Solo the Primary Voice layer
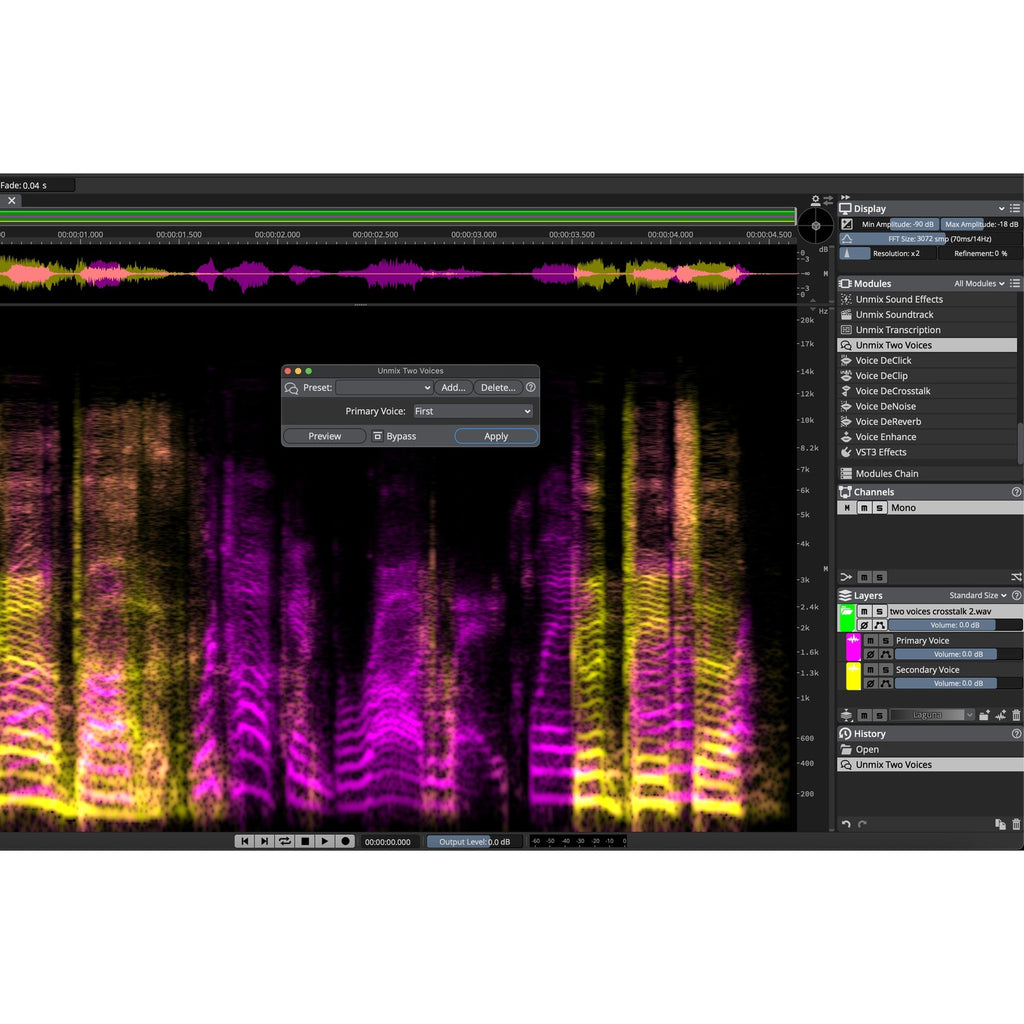The width and height of the screenshot is (1024, 1024). click(x=886, y=641)
